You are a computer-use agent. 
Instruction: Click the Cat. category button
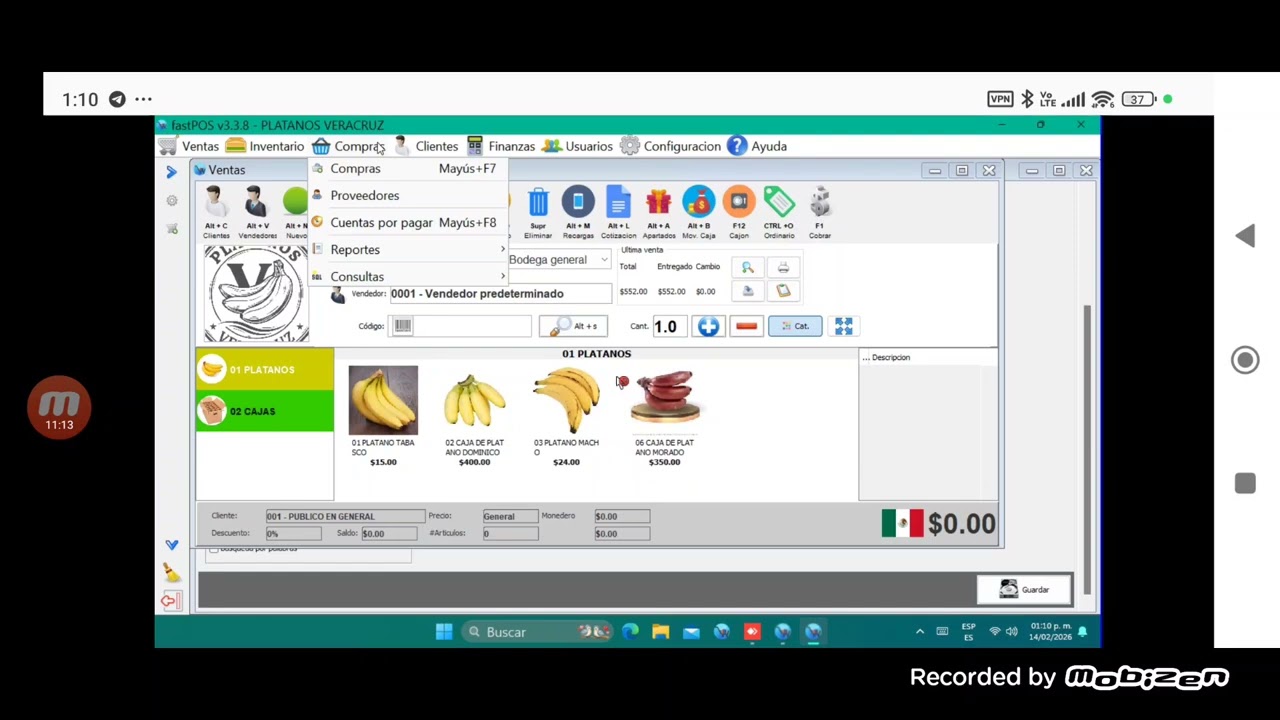795,326
